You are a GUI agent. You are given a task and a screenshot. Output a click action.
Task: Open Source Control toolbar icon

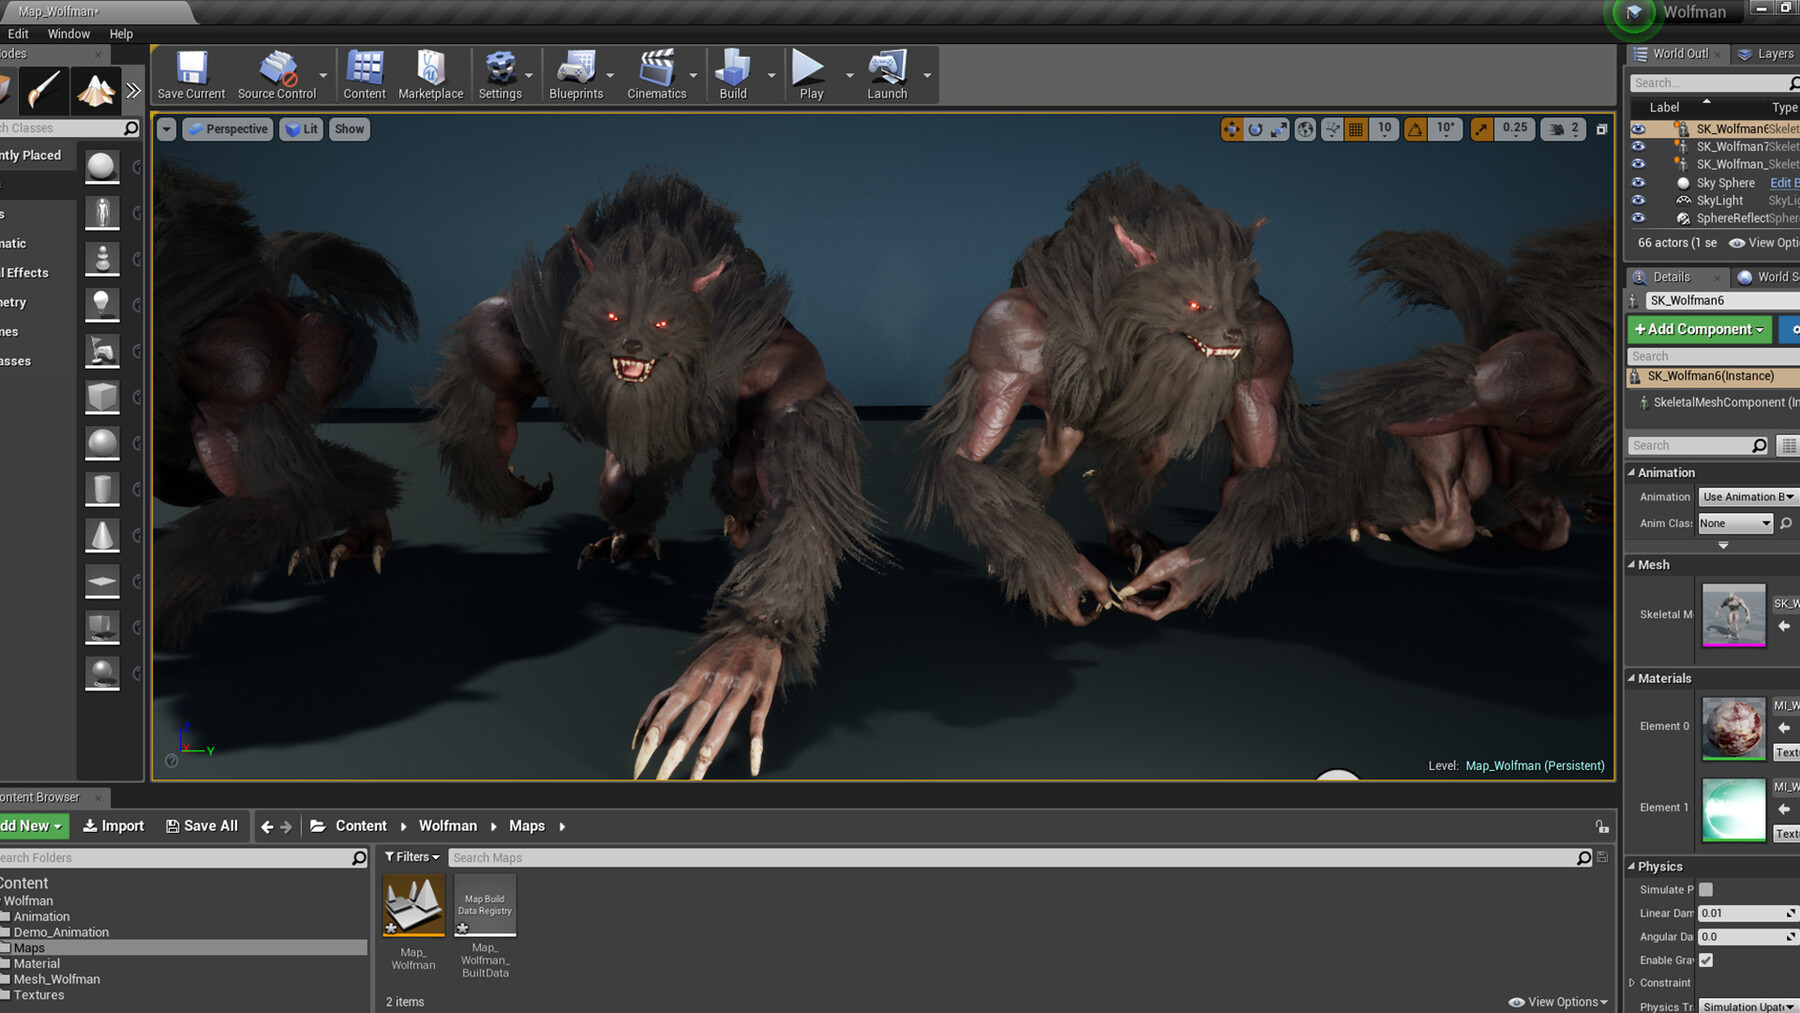coord(277,75)
